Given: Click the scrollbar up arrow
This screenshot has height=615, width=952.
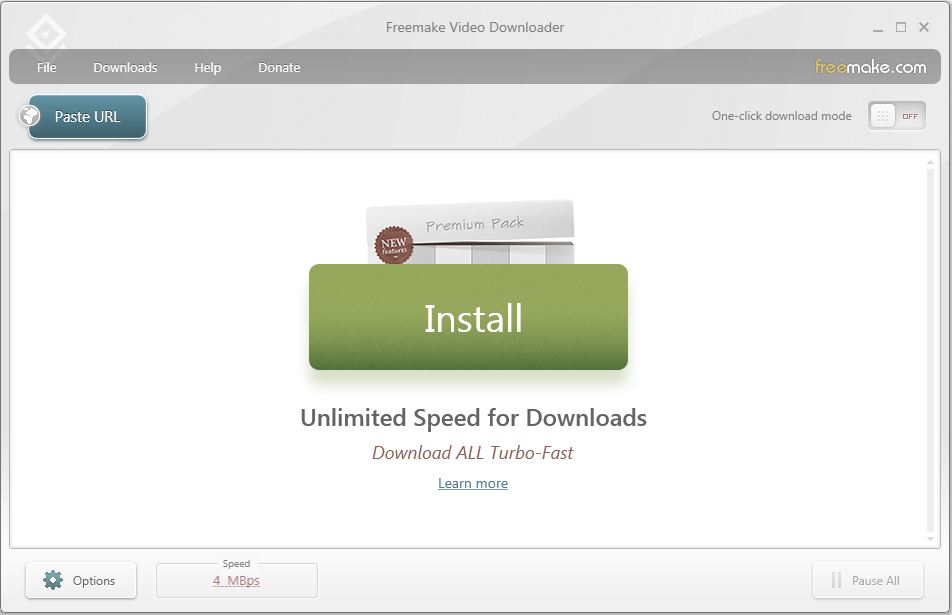Looking at the screenshot, I should [930, 163].
